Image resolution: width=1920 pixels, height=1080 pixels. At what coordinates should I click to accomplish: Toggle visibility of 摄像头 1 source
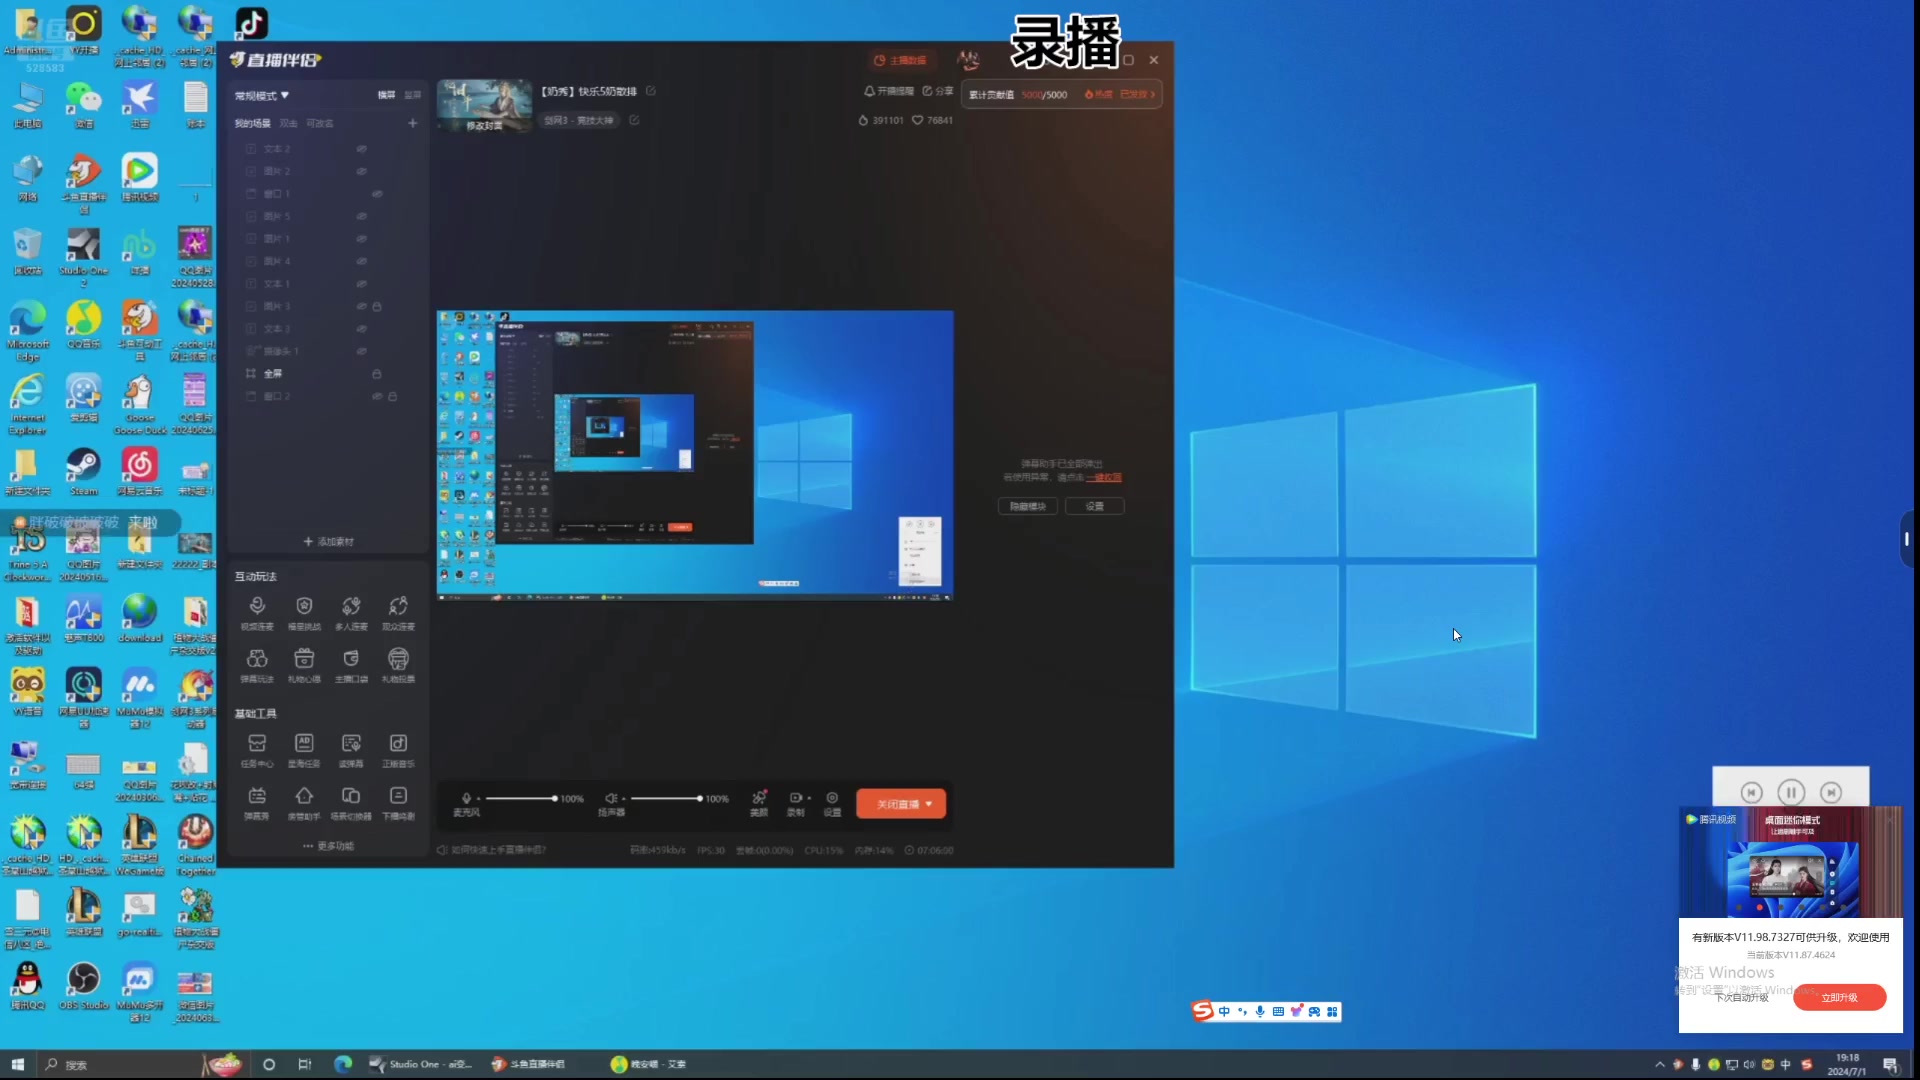361,351
